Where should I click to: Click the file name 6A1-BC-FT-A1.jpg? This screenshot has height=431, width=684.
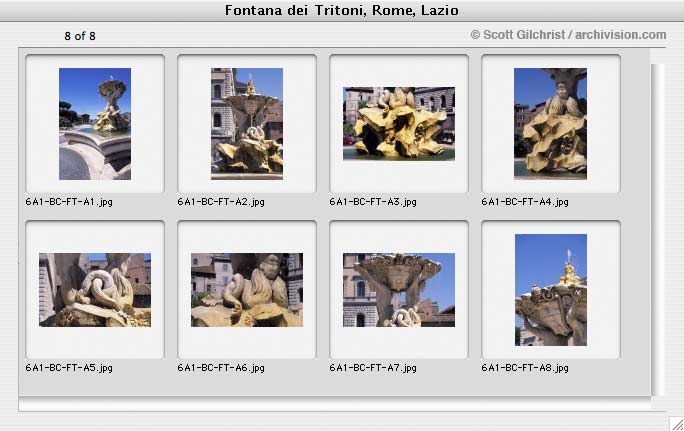[69, 202]
